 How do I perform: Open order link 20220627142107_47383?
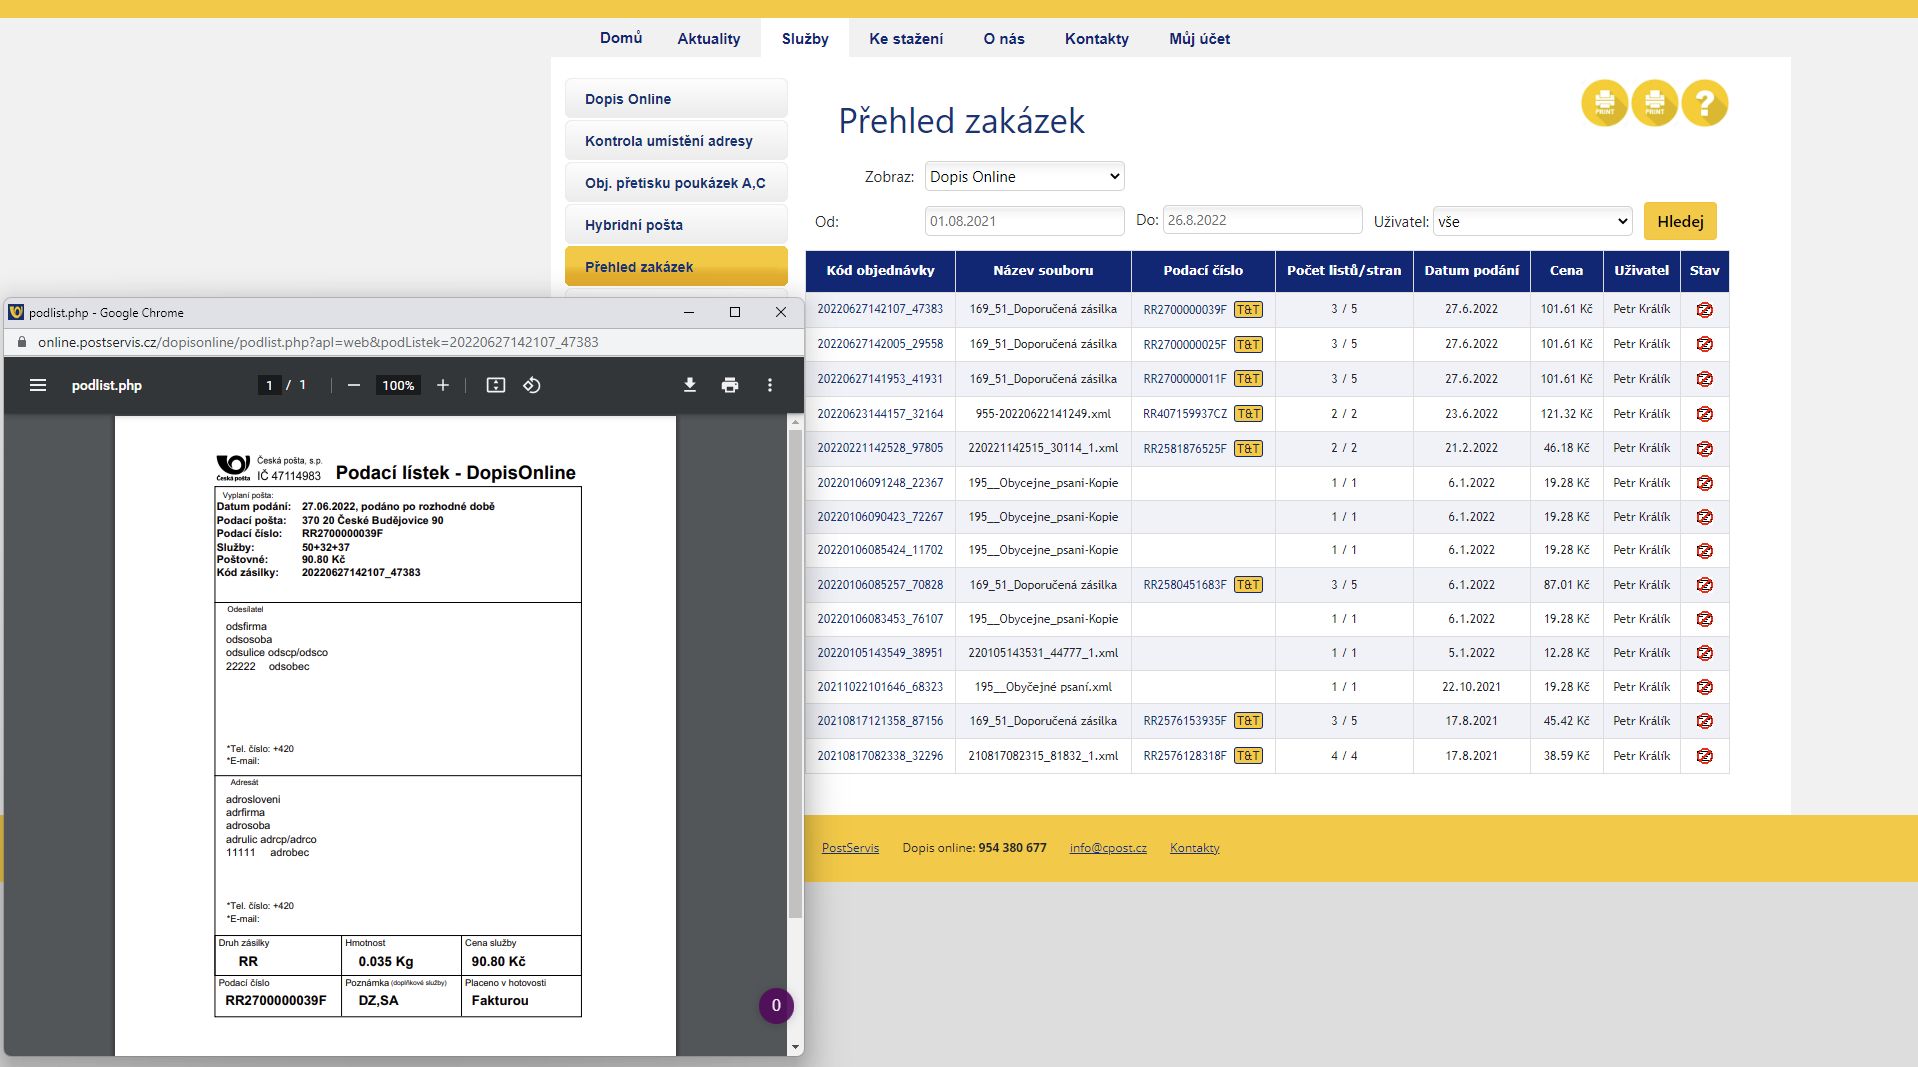880,309
